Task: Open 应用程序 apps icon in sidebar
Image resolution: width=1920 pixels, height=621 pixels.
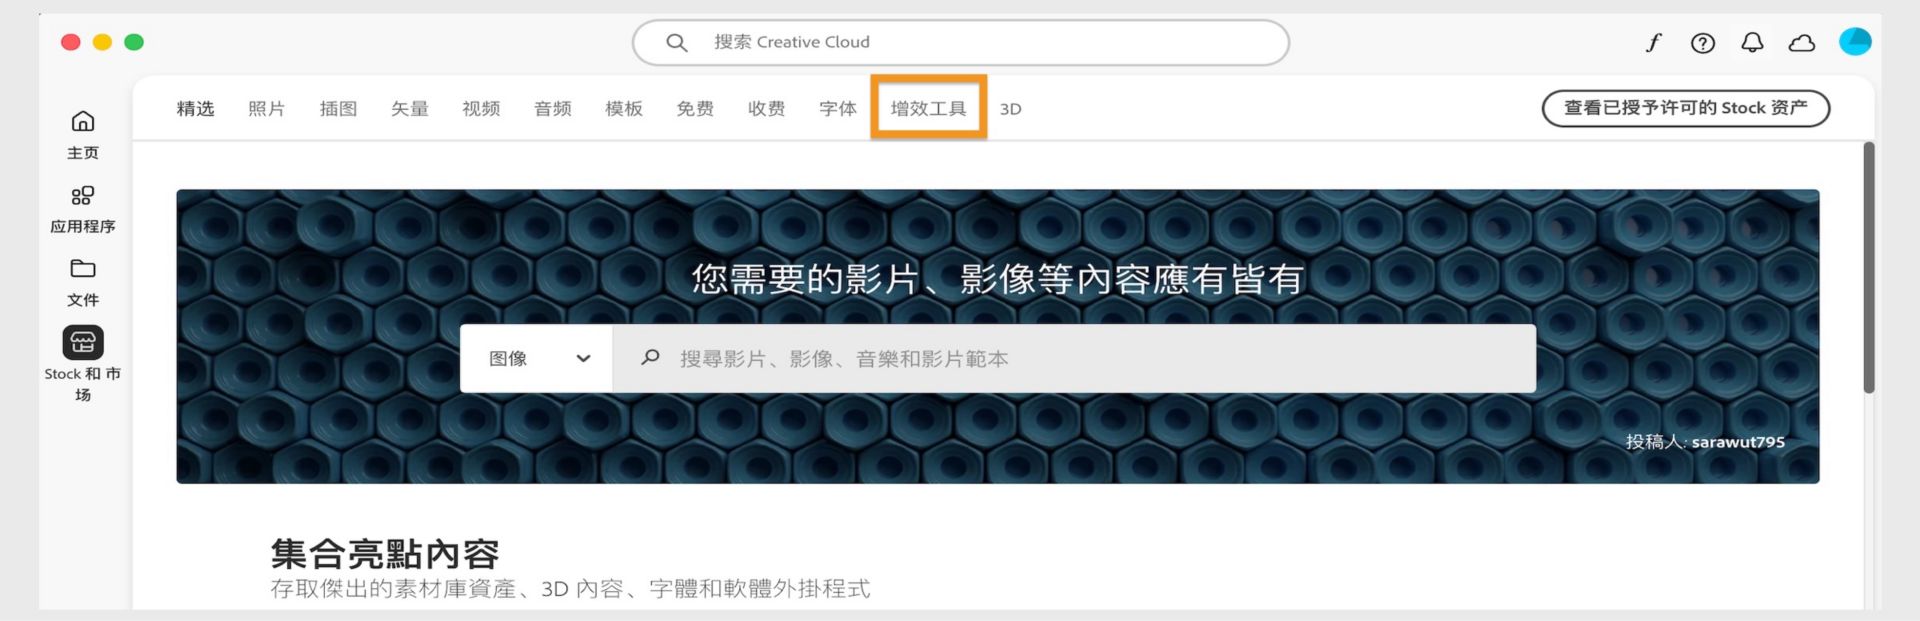Action: 83,196
